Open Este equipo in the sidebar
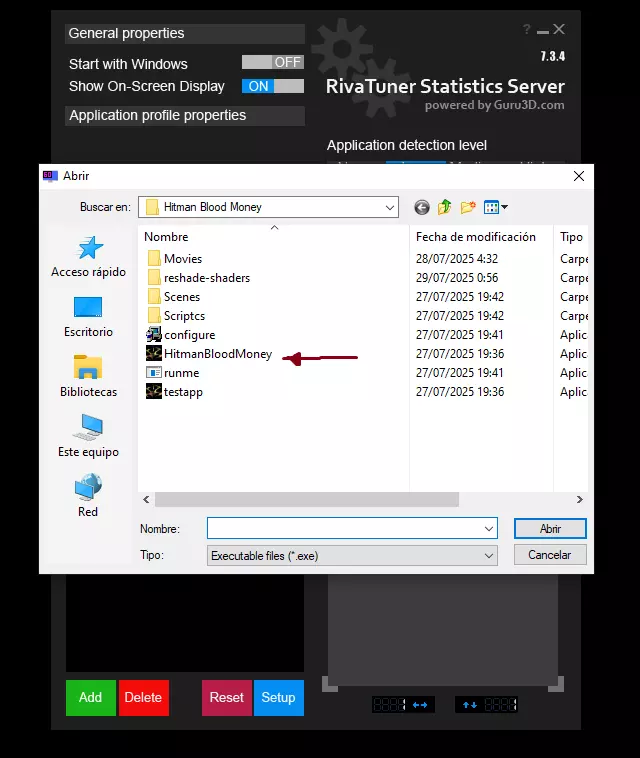The image size is (640, 758). tap(88, 437)
